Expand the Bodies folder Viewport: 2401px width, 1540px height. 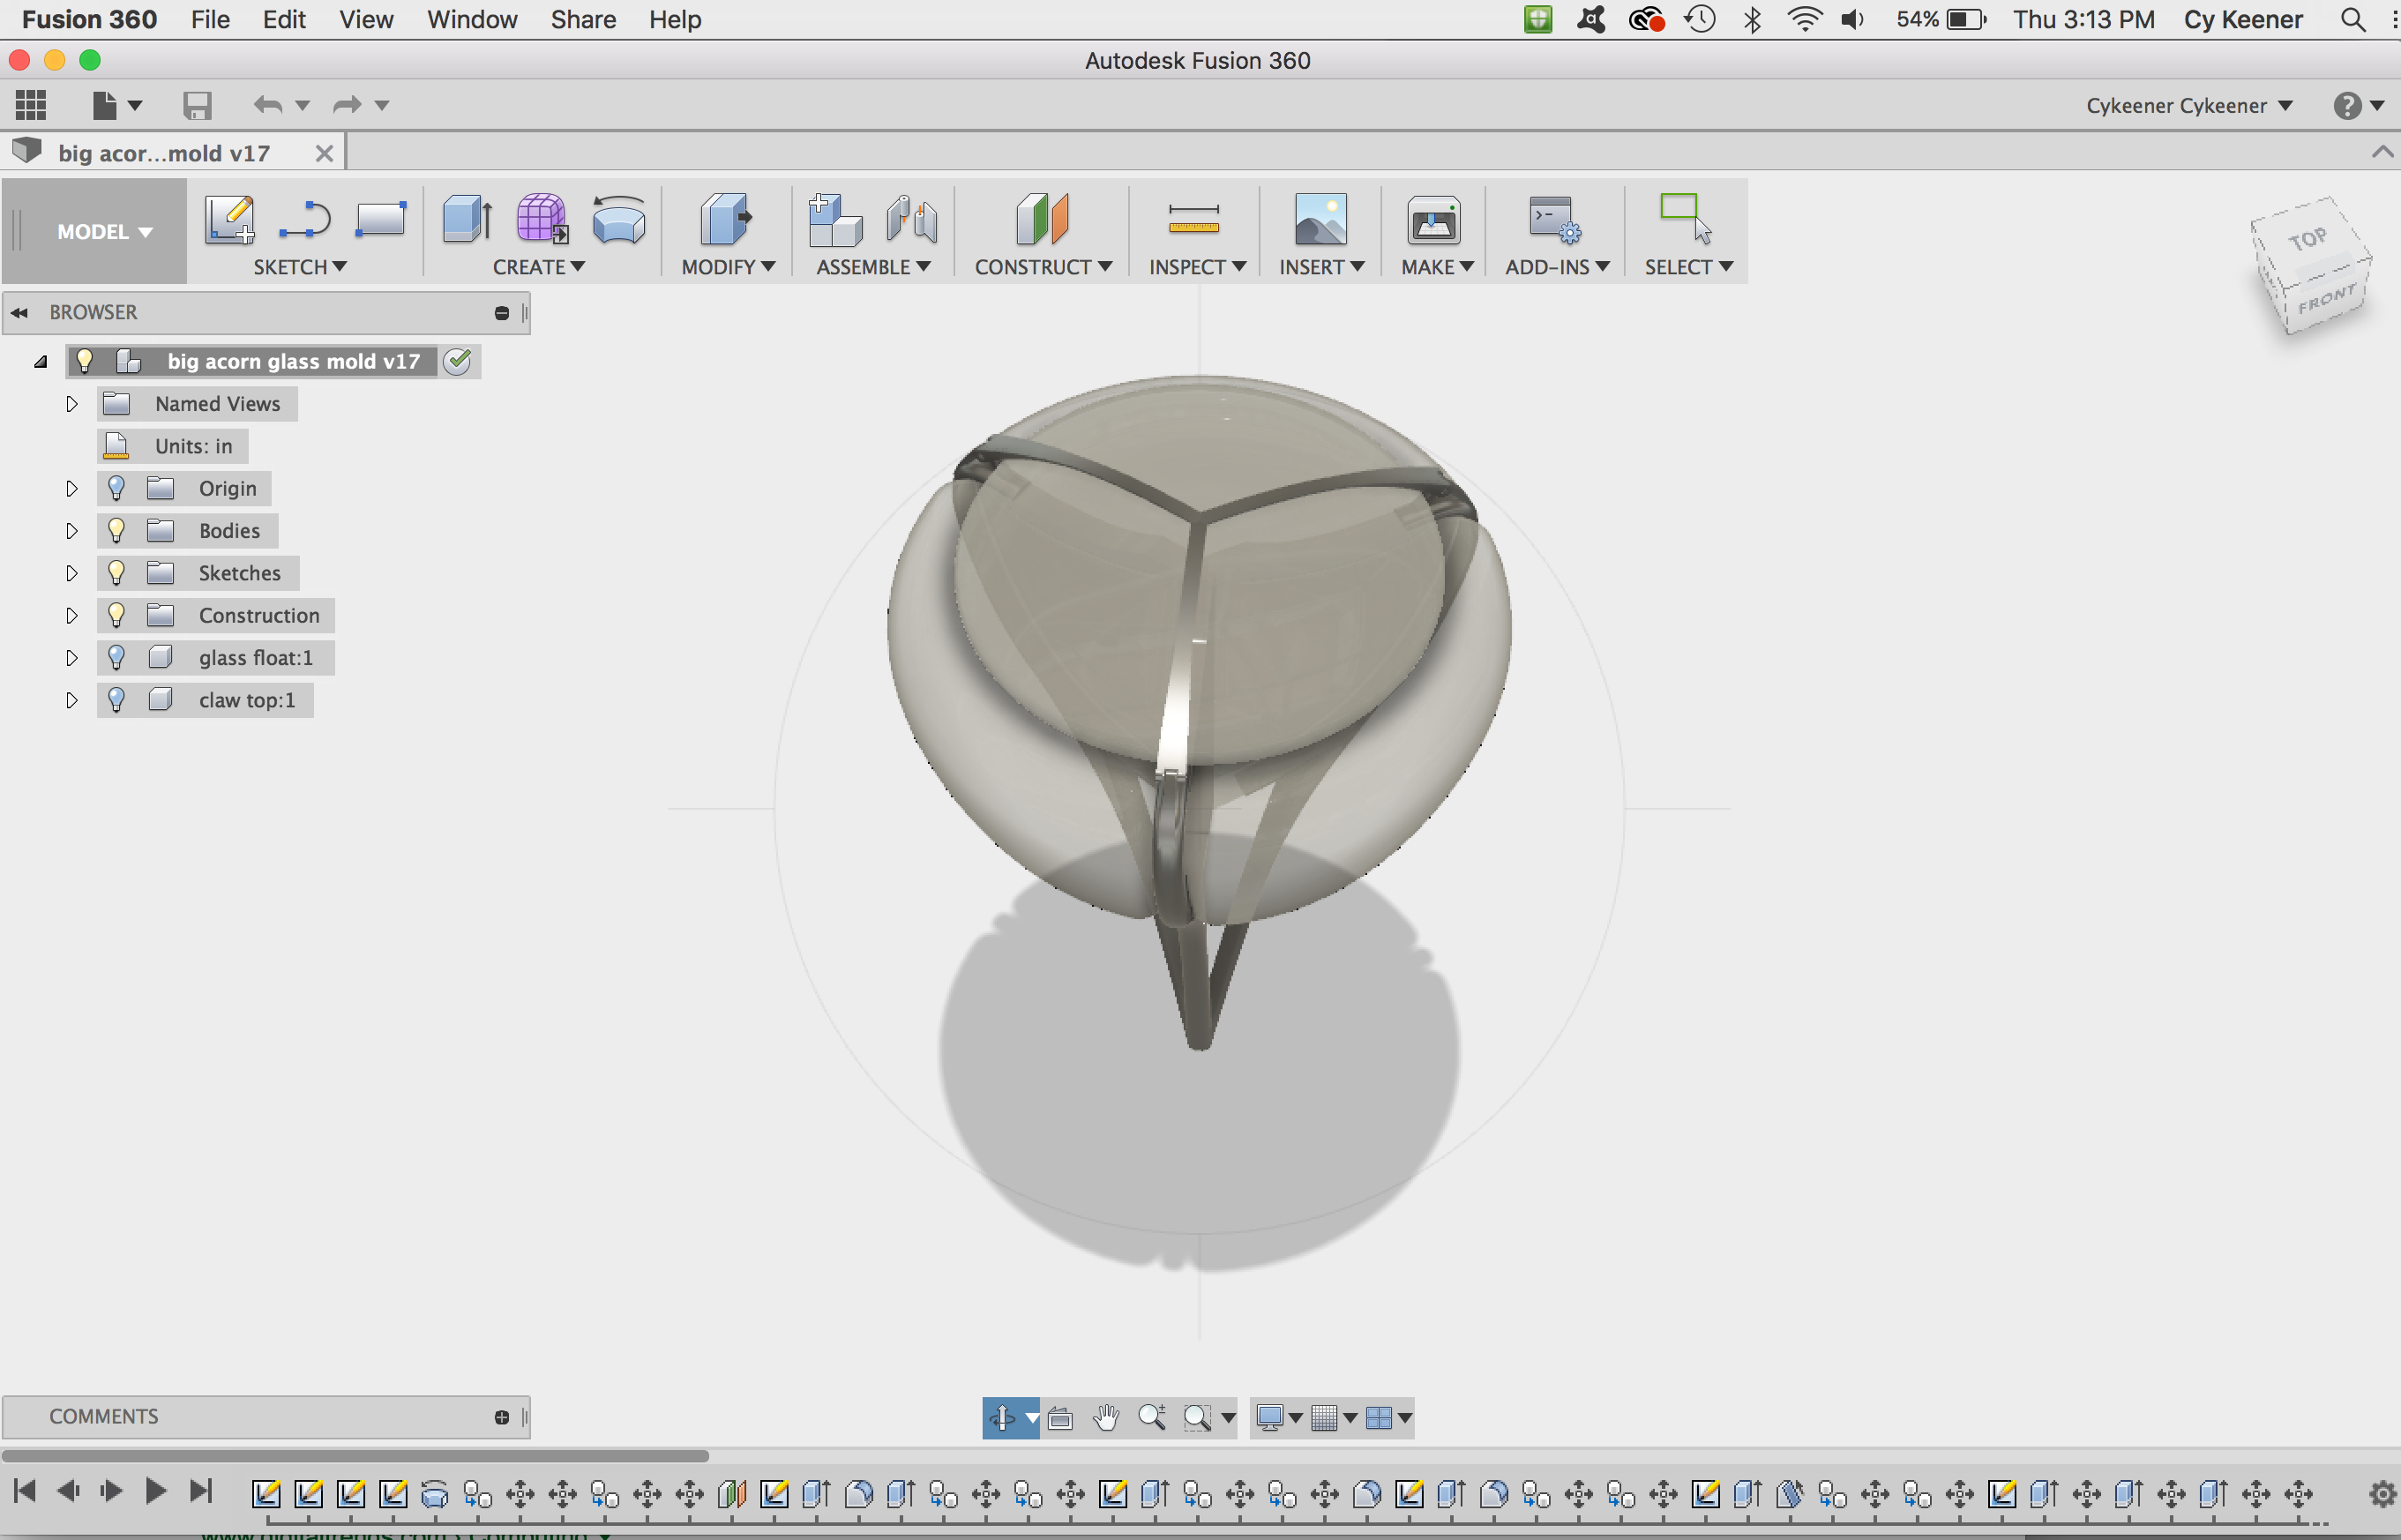71,530
